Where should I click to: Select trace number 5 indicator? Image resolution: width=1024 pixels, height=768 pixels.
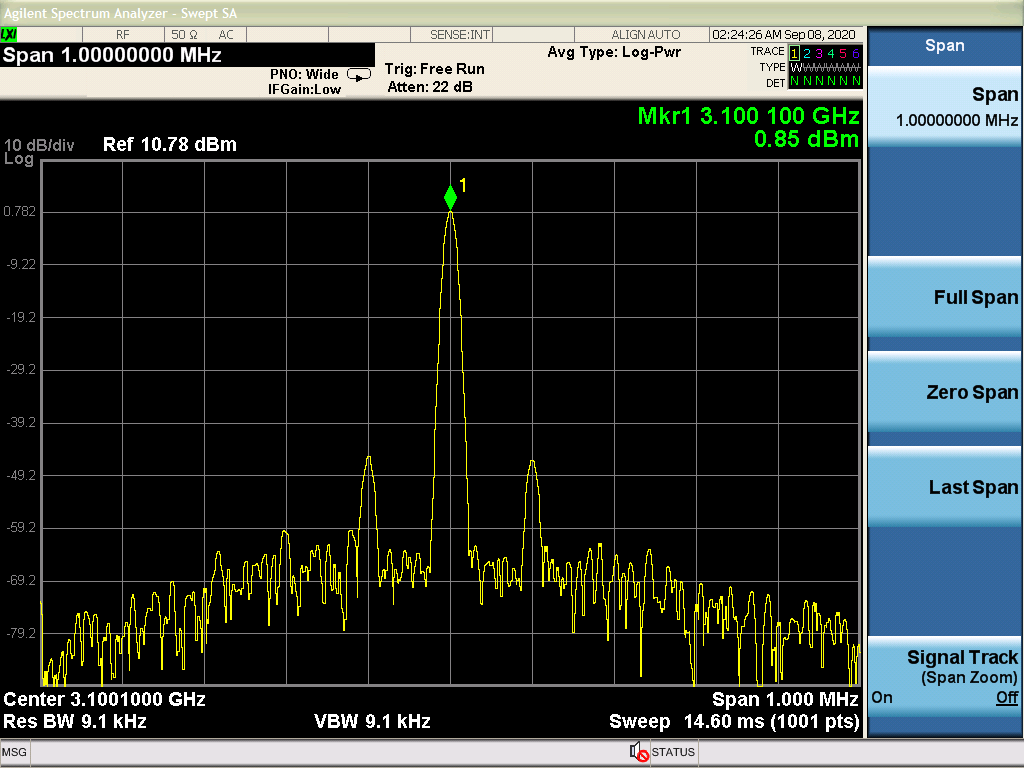coord(843,53)
